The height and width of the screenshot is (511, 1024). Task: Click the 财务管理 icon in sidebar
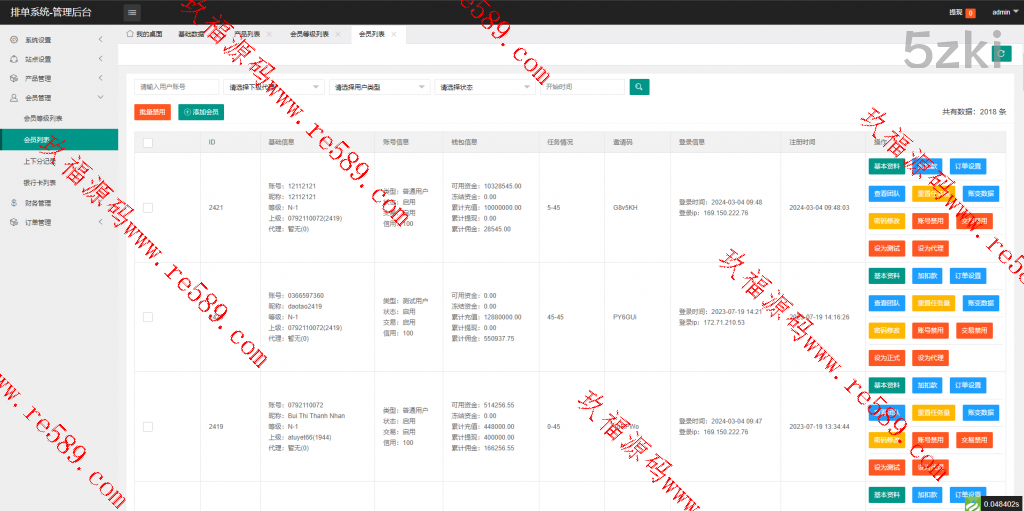point(13,202)
